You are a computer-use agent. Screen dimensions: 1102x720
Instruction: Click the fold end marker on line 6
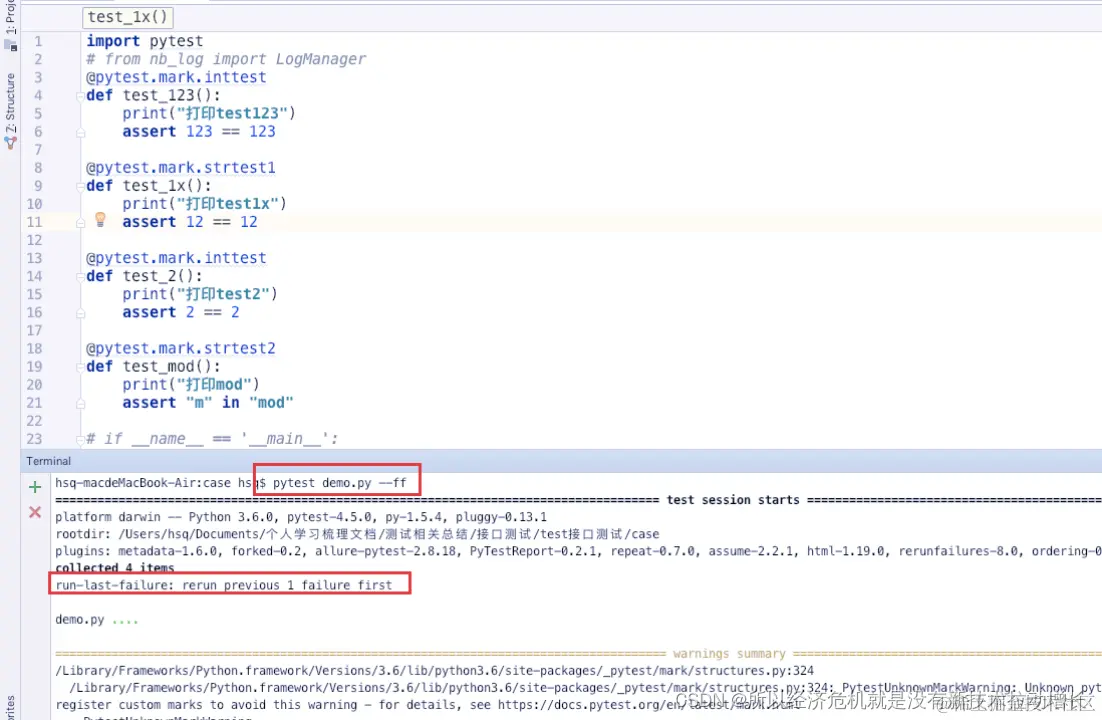coord(80,132)
